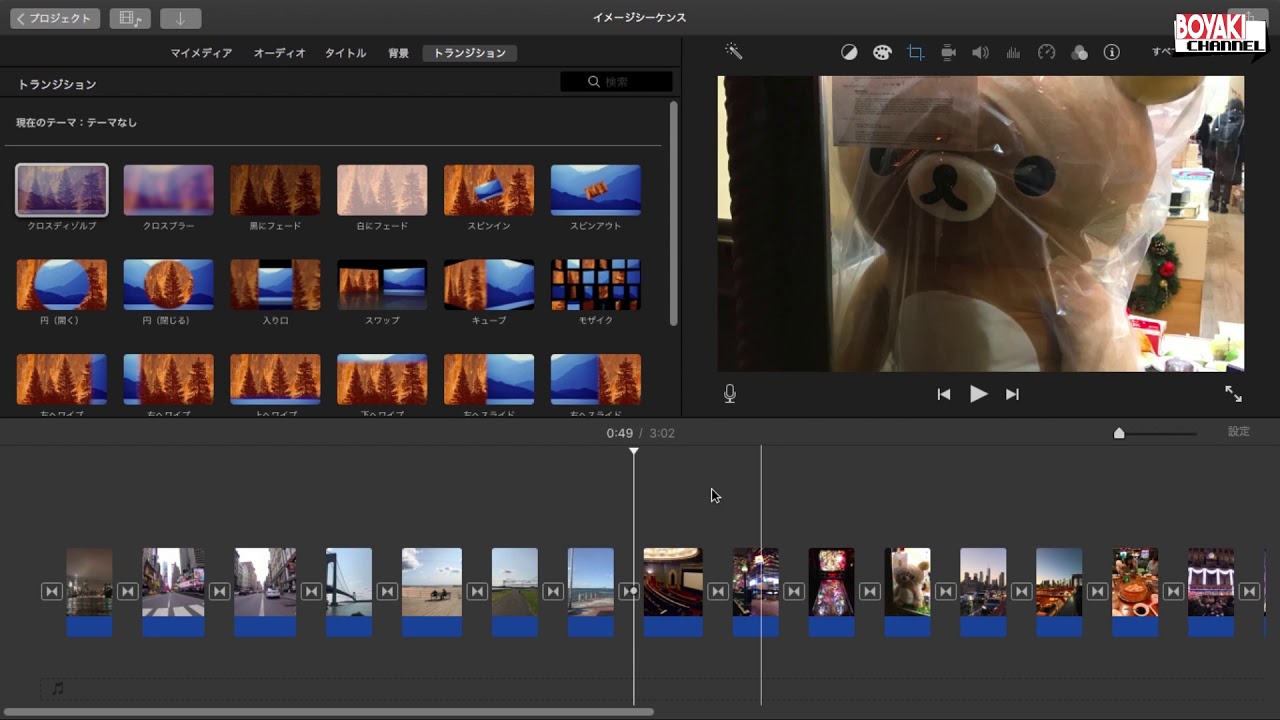Click the auto-enhance magic wand icon
Screen dimensions: 1280x720
733,52
